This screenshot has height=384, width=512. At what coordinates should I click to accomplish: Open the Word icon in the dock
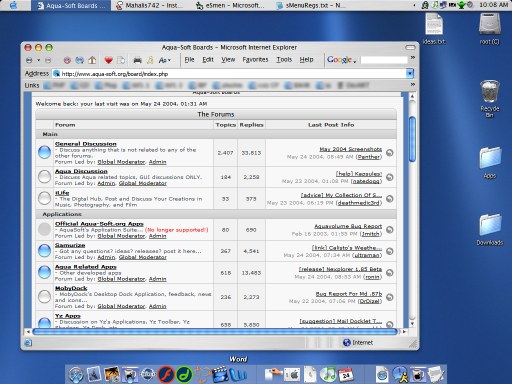[x=238, y=374]
